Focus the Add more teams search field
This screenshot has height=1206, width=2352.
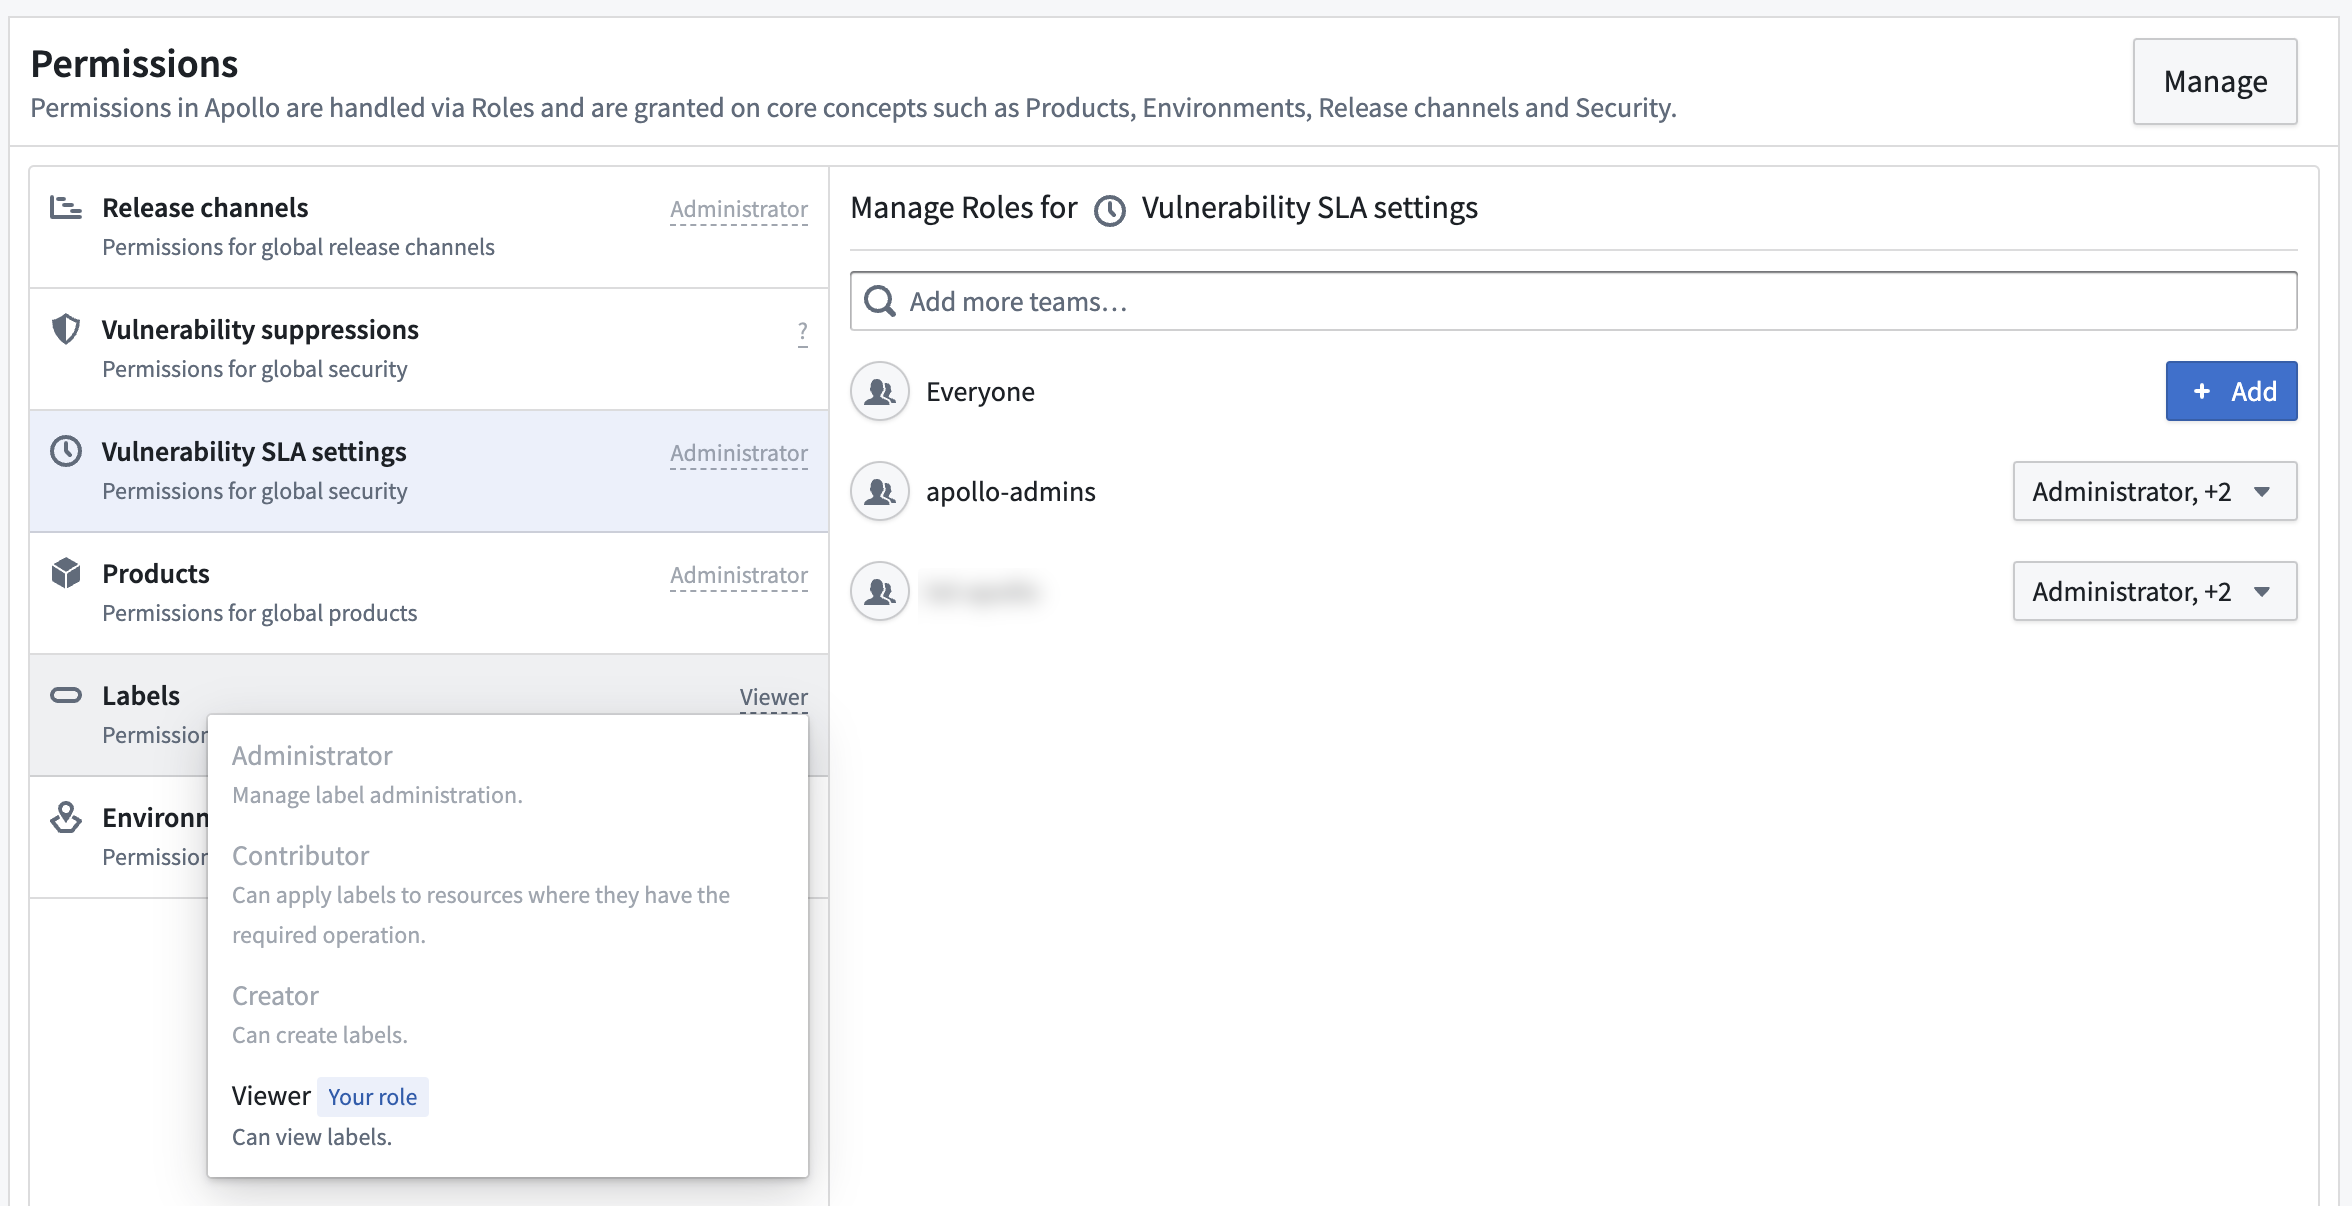tap(1573, 301)
